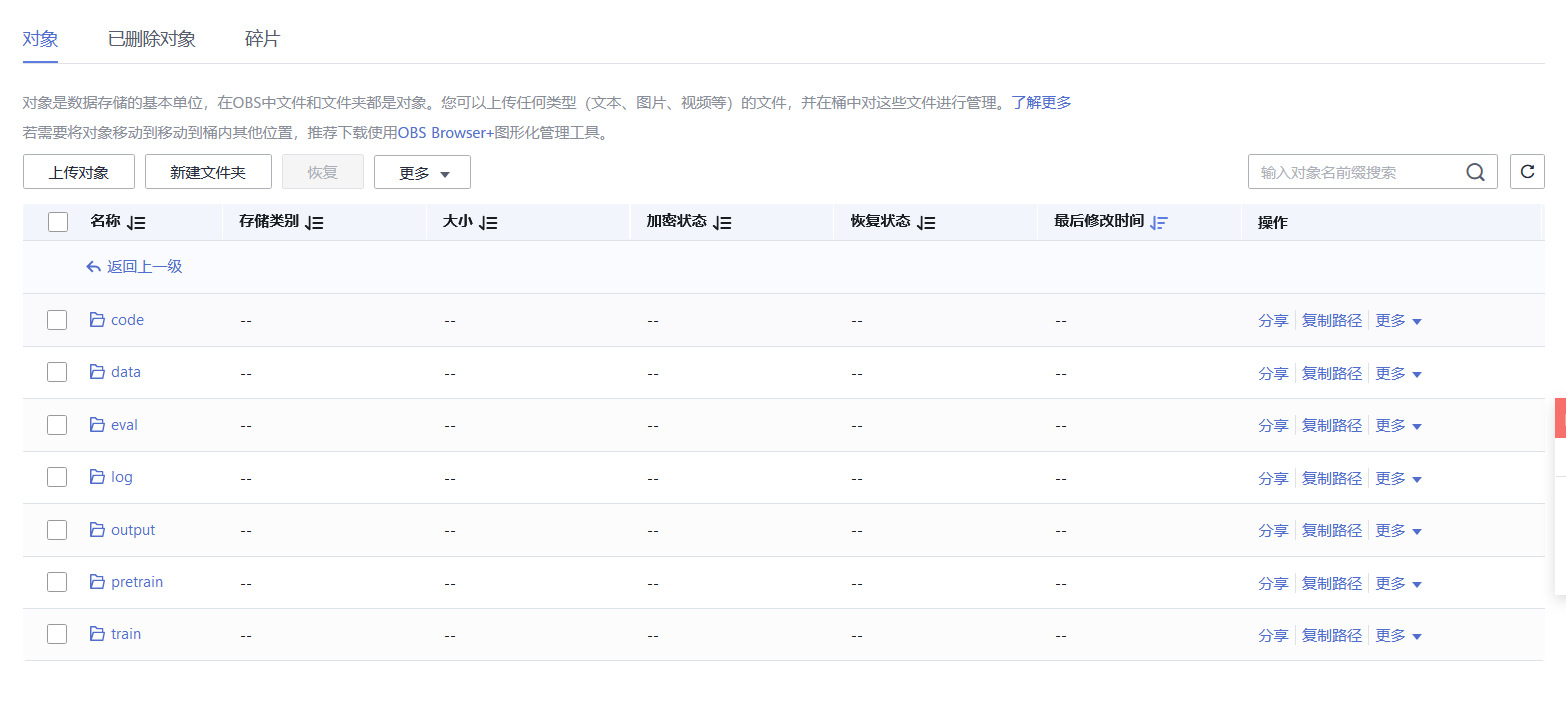Screen dimensions: 1566x725
Task: Sort by last modified time icon
Action: 1158,223
